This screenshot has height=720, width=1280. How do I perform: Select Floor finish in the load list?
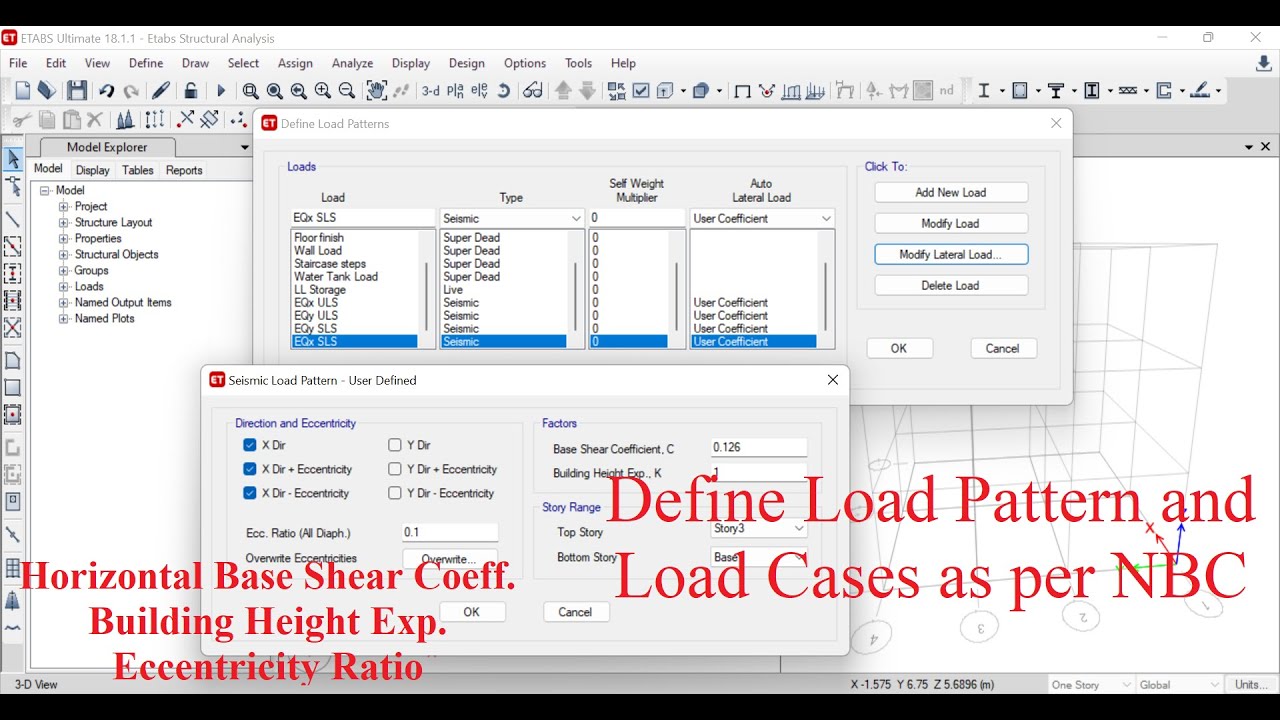(355, 238)
